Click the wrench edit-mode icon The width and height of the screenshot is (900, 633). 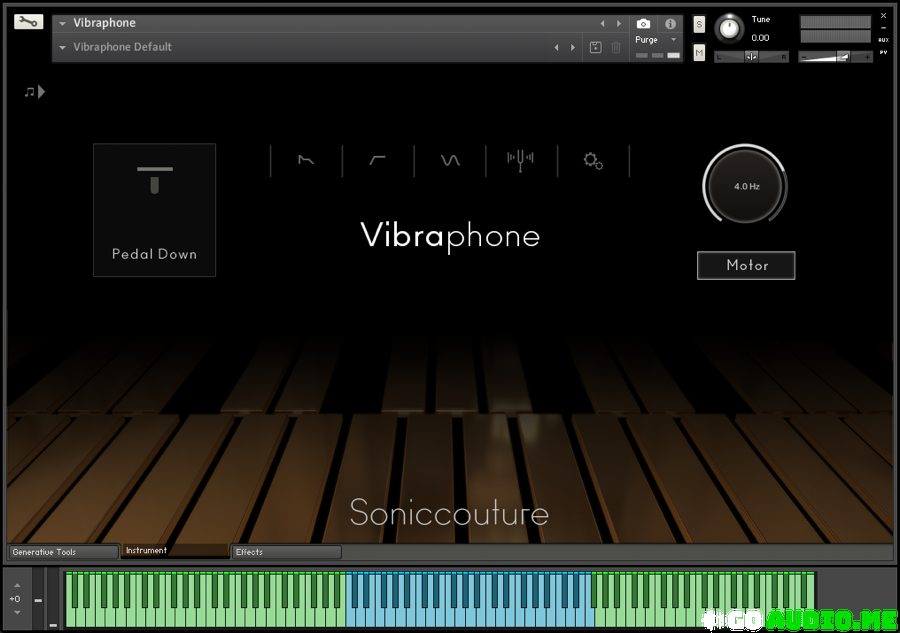(28, 22)
